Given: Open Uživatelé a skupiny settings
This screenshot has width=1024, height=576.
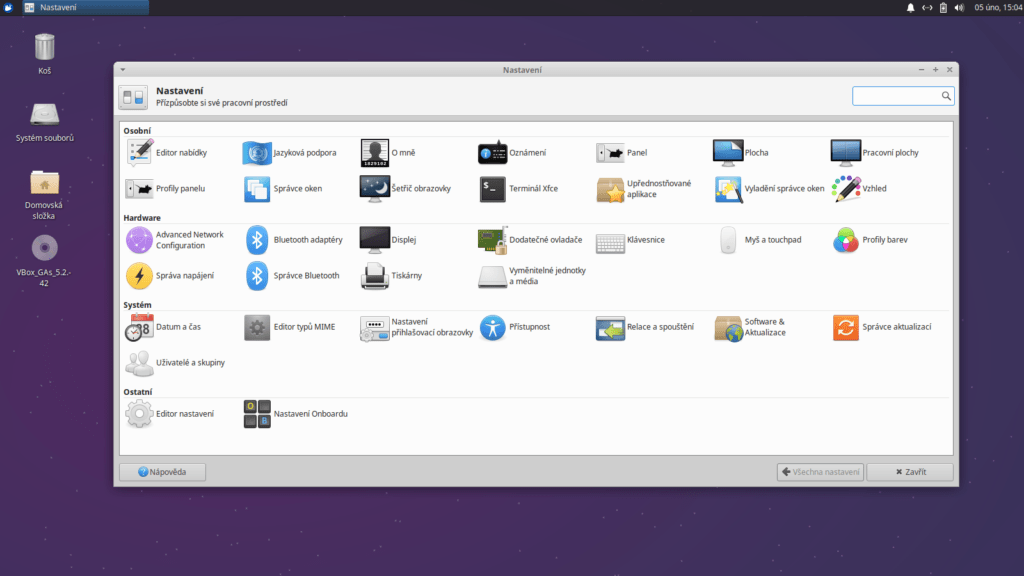Looking at the screenshot, I should pos(175,363).
